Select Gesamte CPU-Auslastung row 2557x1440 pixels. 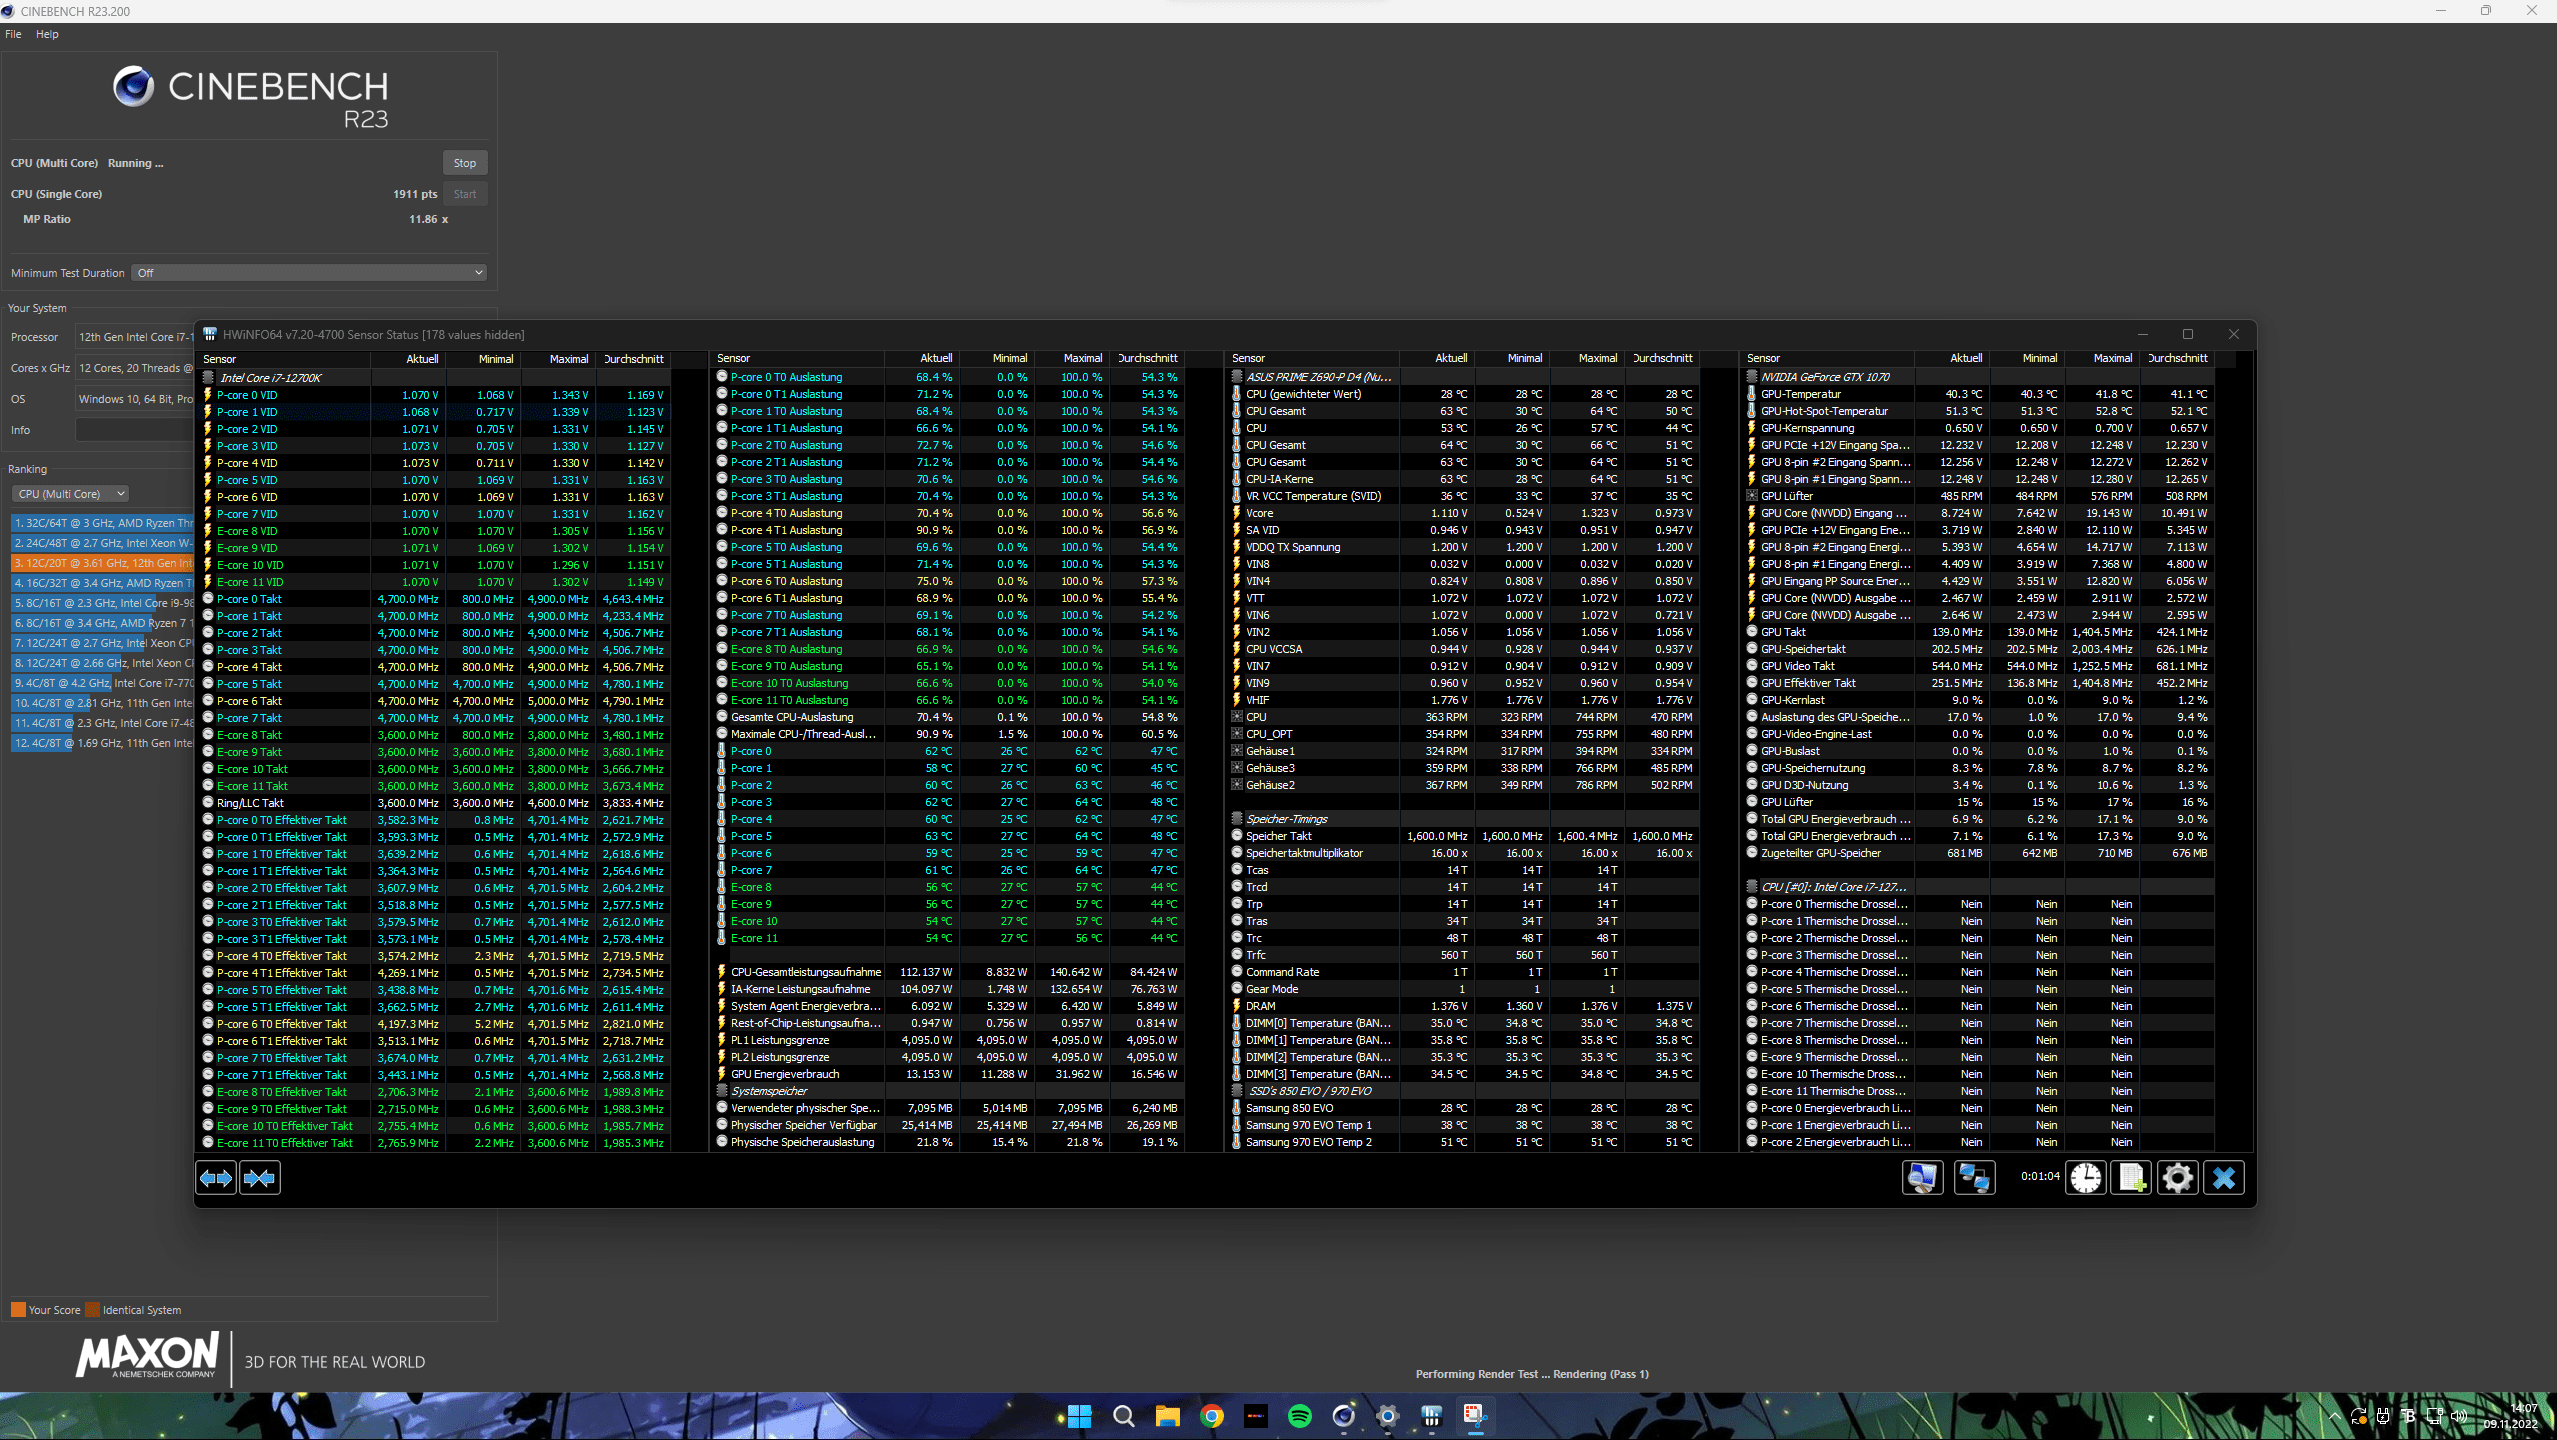click(x=949, y=717)
